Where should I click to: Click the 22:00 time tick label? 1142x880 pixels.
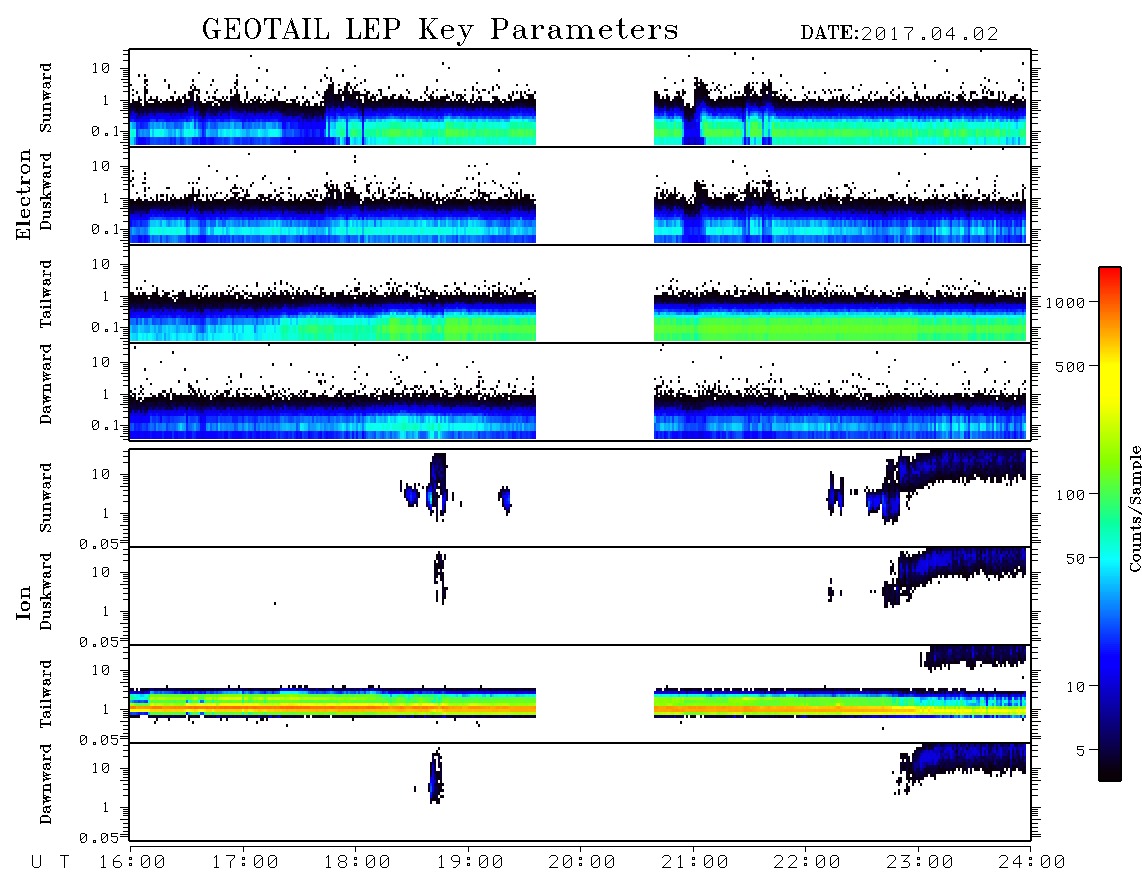coord(807,862)
